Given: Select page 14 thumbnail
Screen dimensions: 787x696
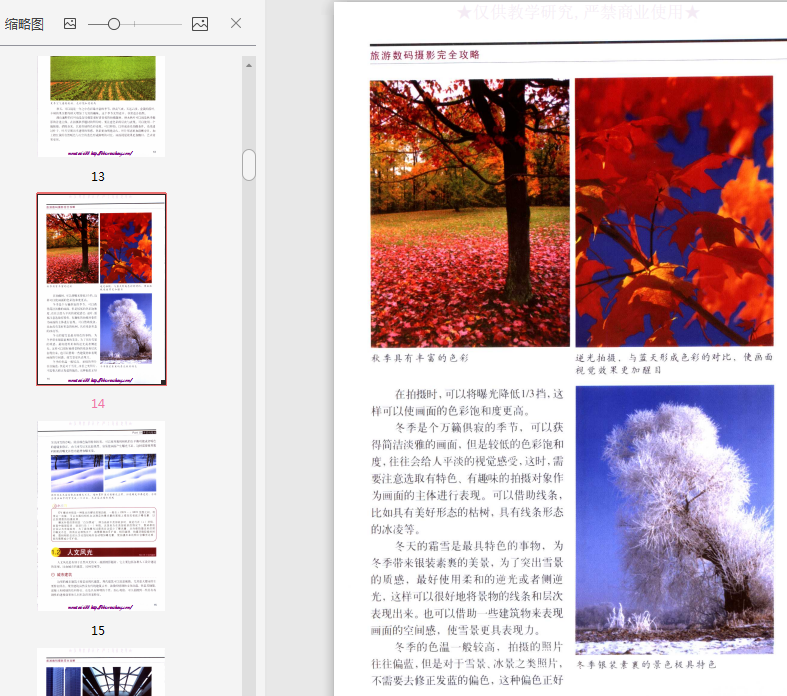Looking at the screenshot, I should click(x=101, y=289).
